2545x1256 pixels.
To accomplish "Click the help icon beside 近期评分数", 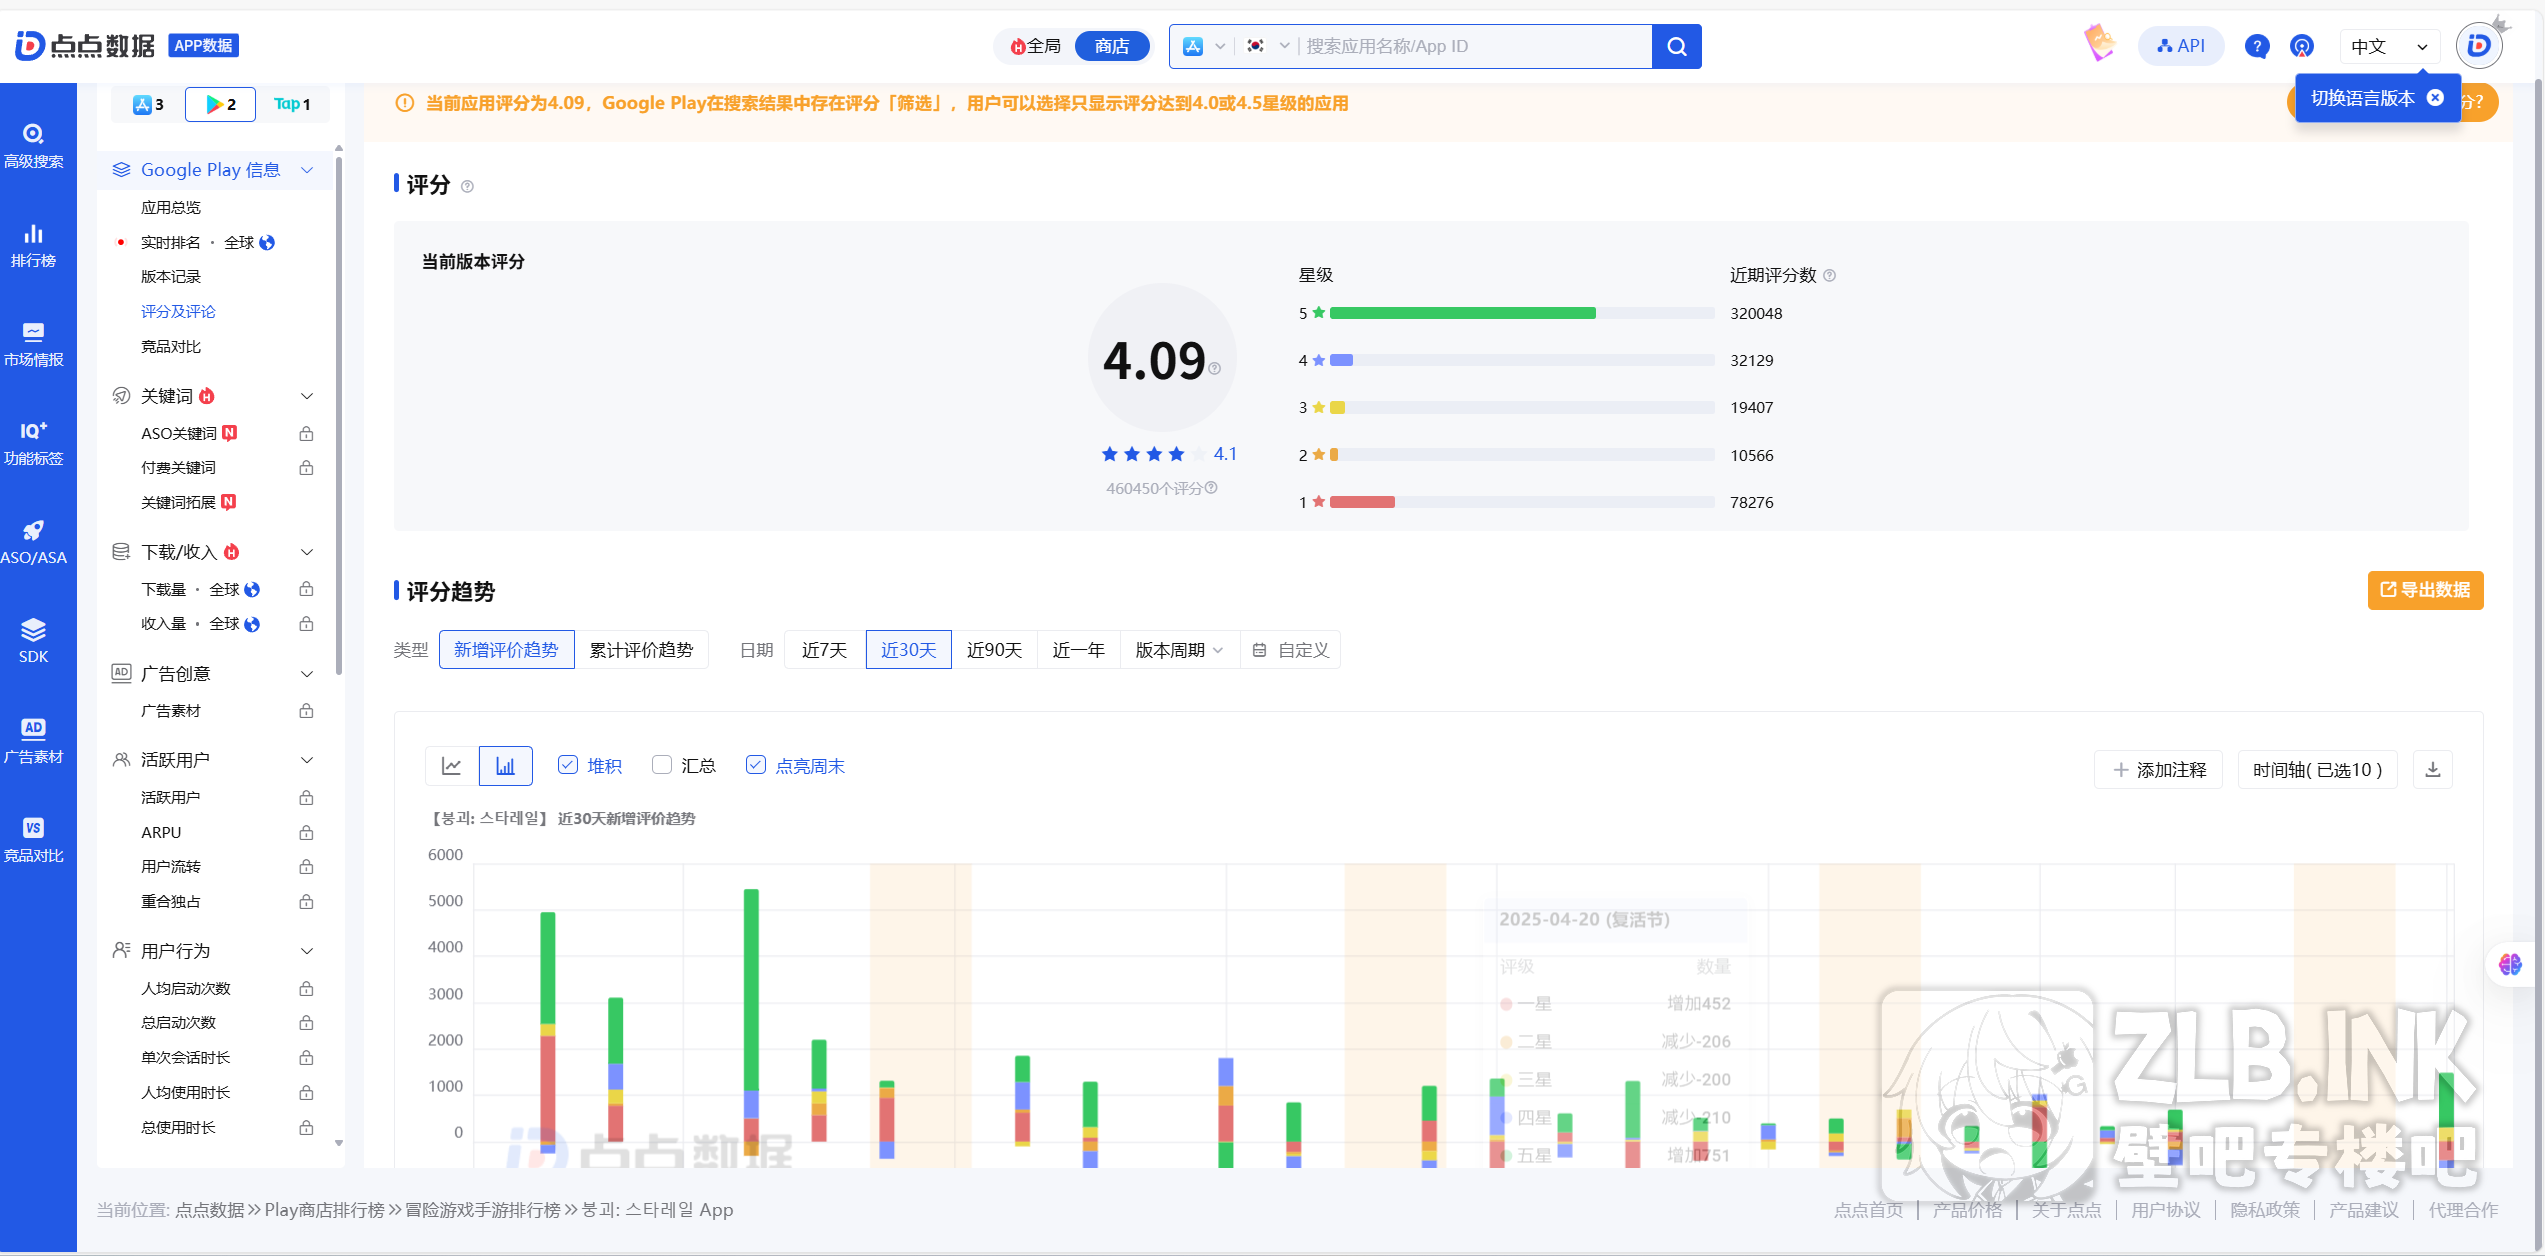I will (1830, 276).
